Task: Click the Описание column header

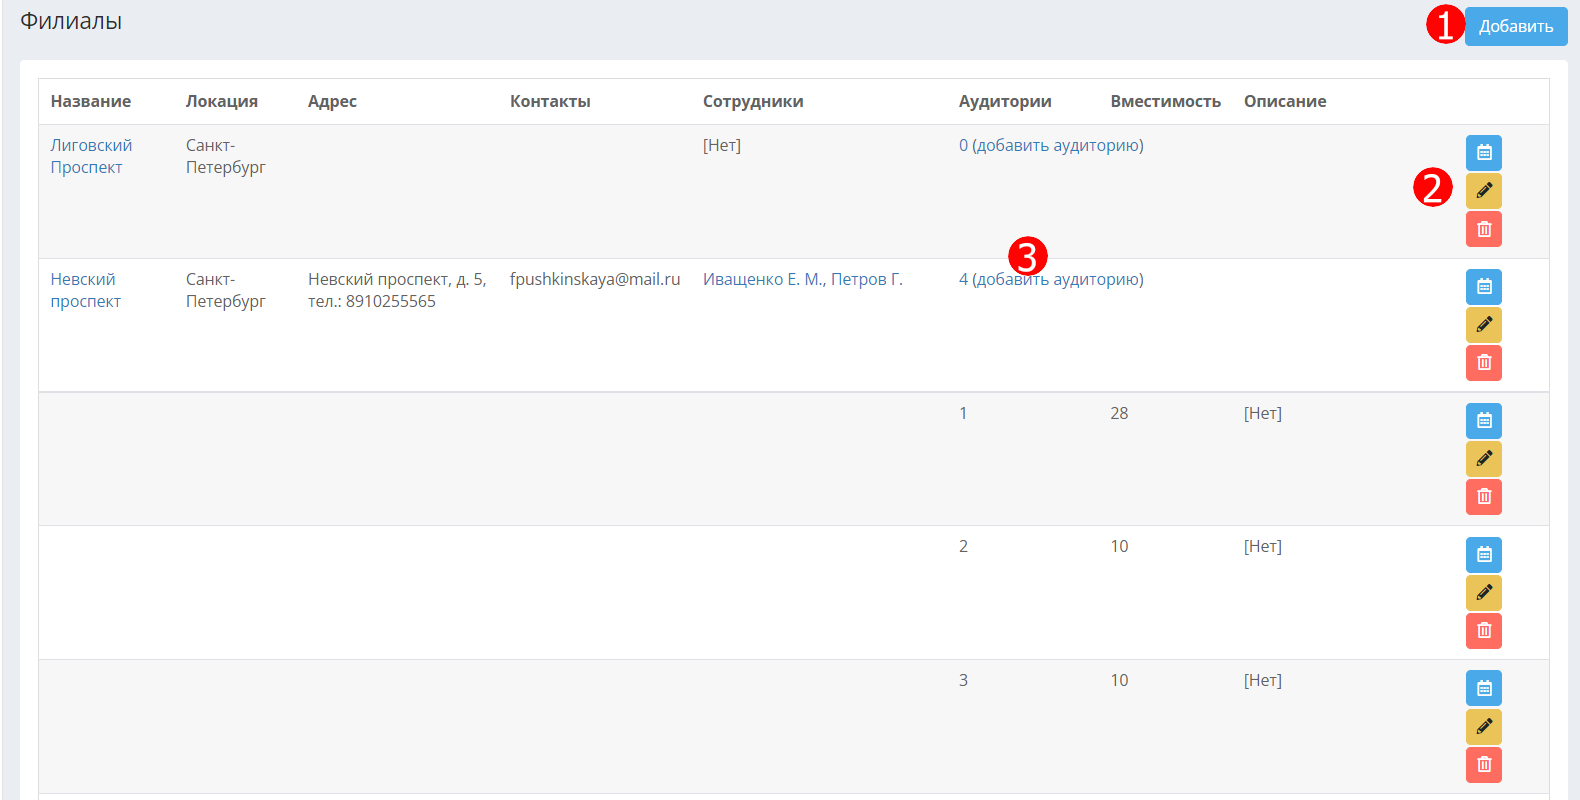Action: pos(1285,101)
